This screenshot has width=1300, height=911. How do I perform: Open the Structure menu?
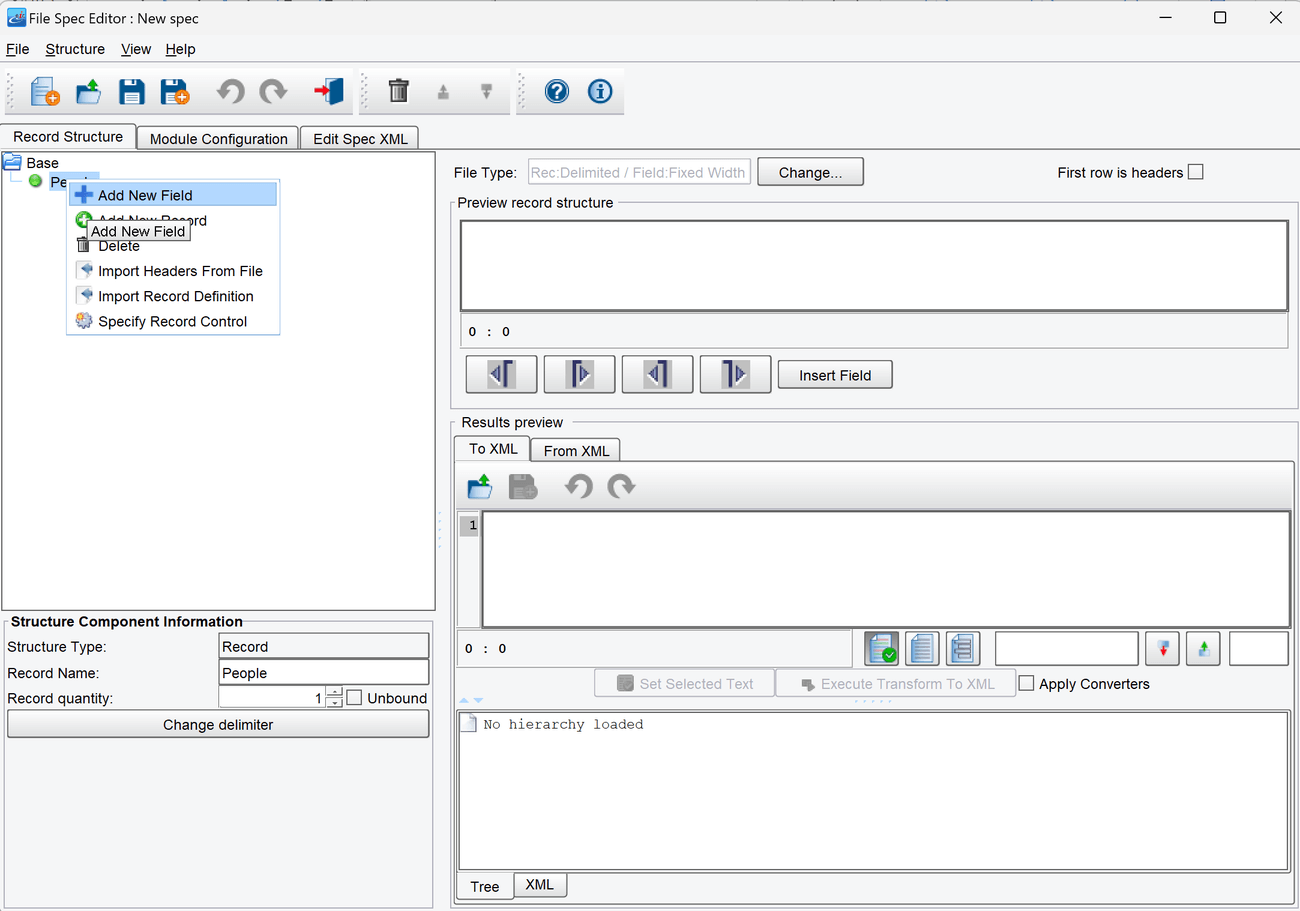[75, 49]
